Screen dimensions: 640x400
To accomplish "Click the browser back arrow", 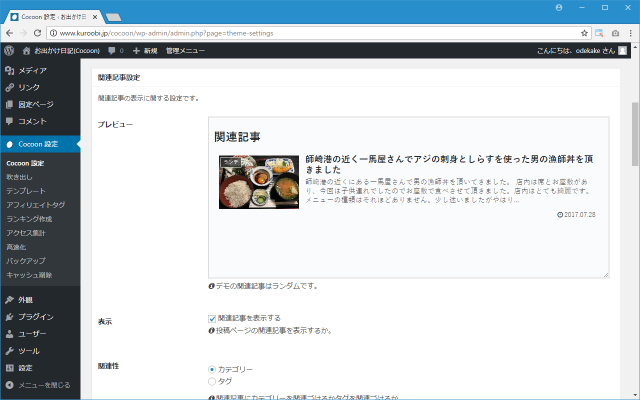I will click(x=10, y=33).
